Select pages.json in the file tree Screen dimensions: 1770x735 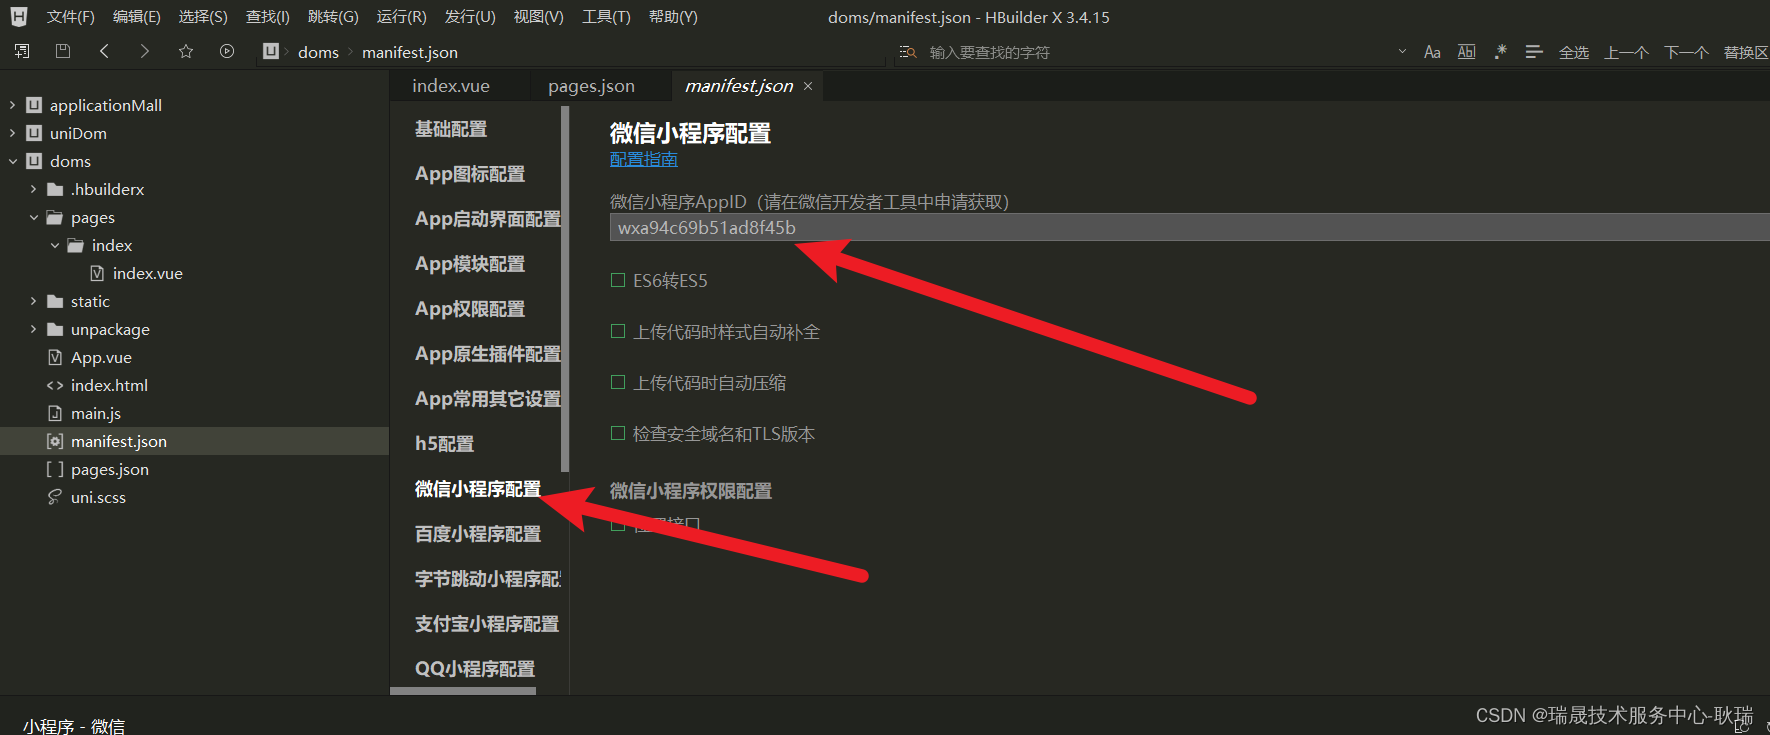point(110,469)
